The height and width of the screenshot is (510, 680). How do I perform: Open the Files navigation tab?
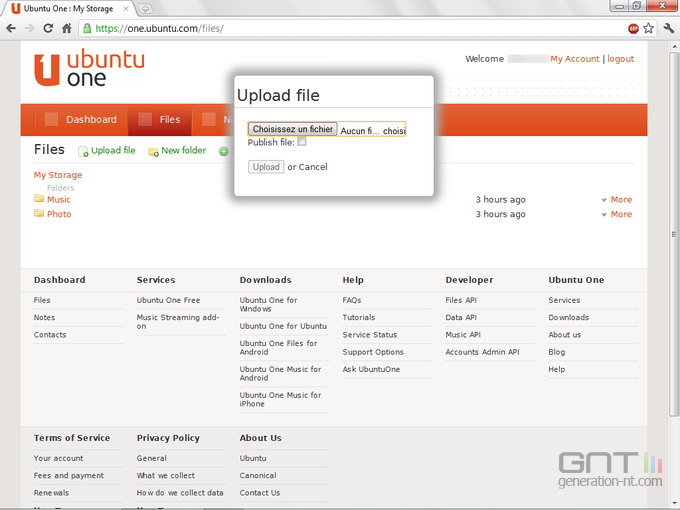[160, 119]
